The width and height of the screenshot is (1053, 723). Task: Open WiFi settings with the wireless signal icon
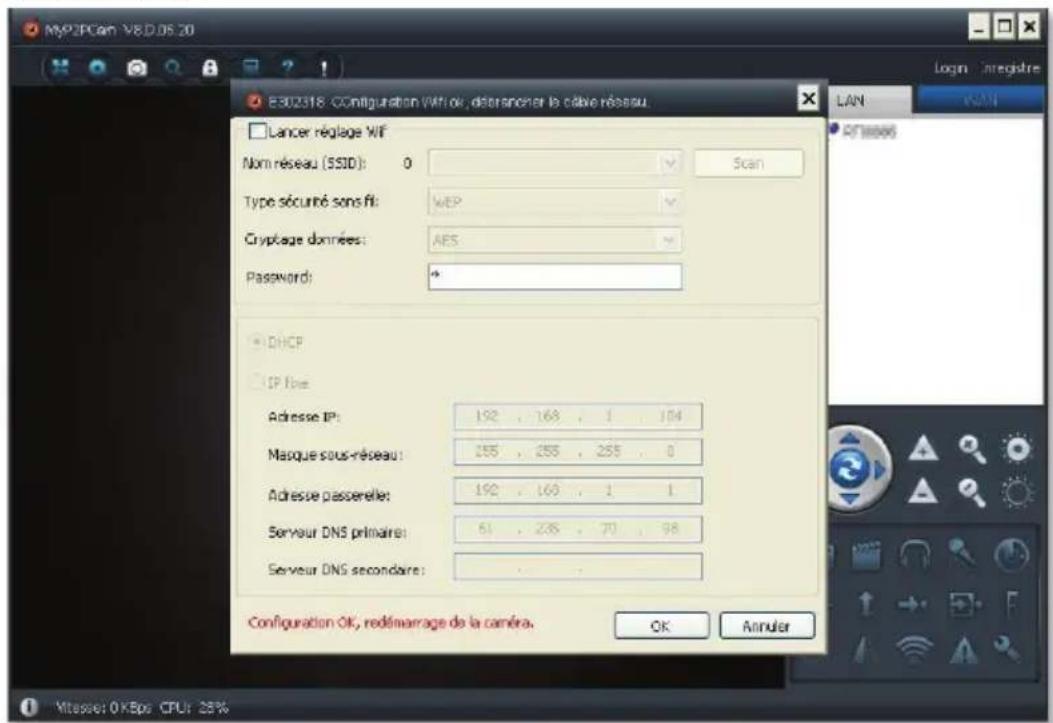coord(915,649)
